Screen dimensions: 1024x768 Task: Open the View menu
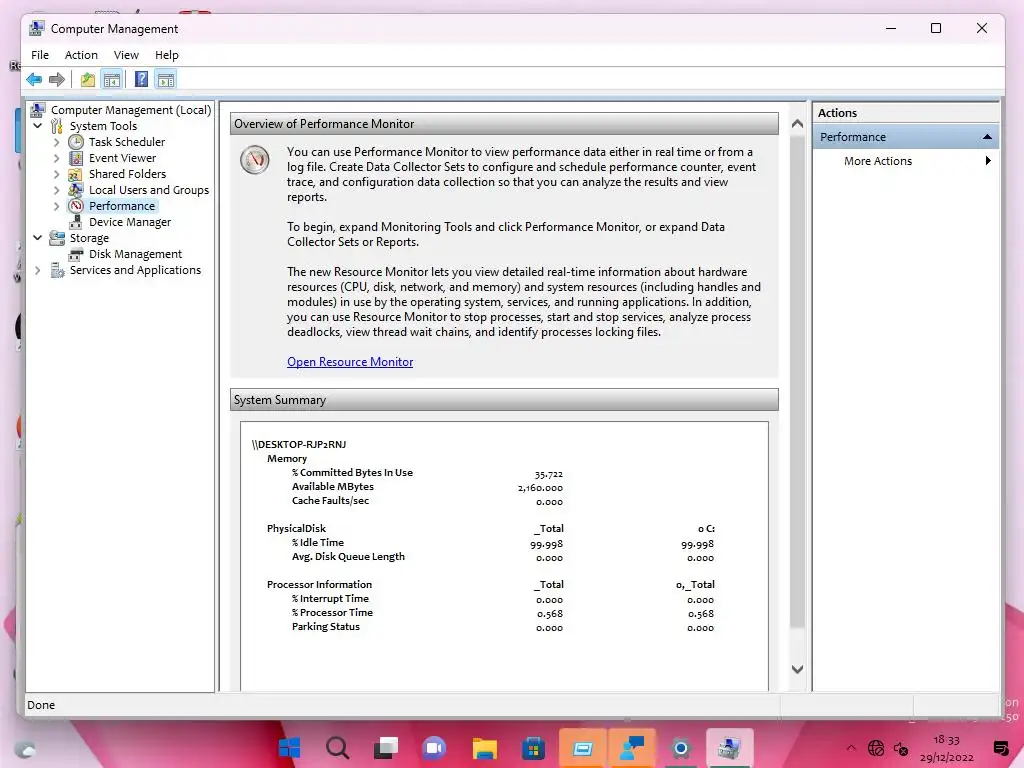pos(126,55)
